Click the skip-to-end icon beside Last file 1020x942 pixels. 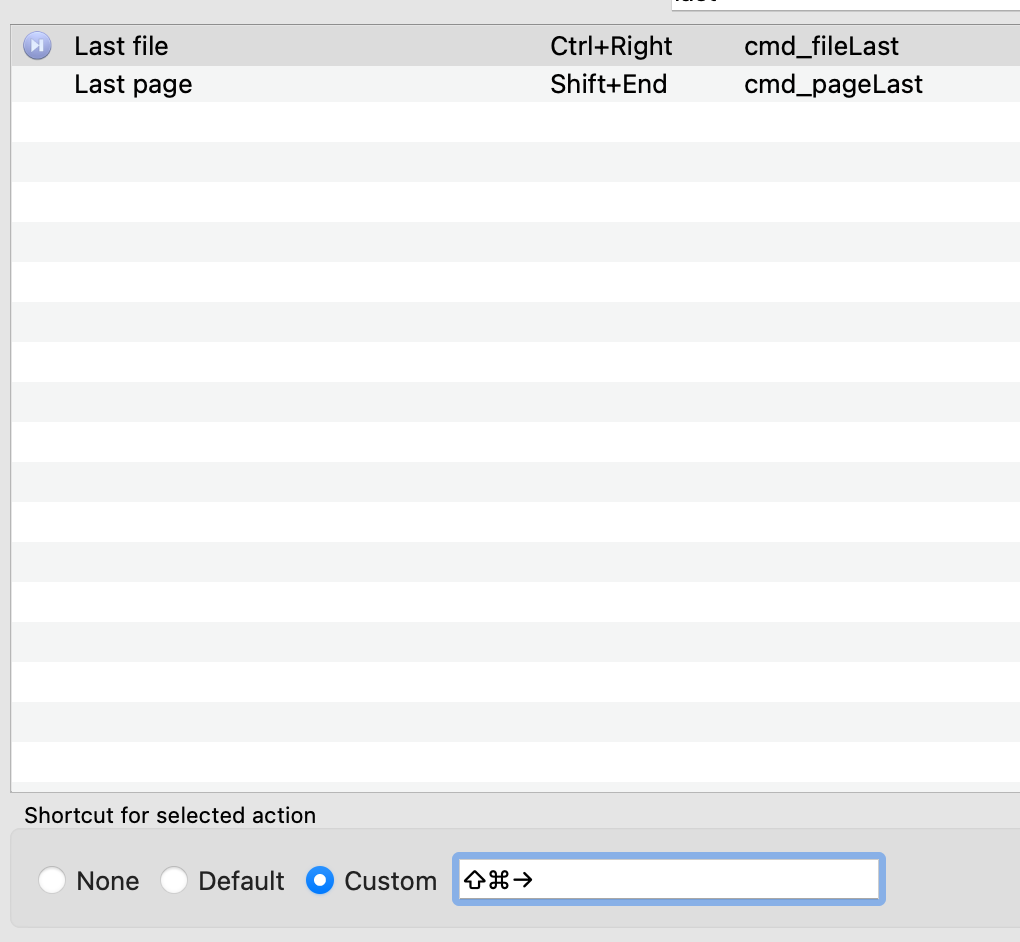click(x=37, y=46)
